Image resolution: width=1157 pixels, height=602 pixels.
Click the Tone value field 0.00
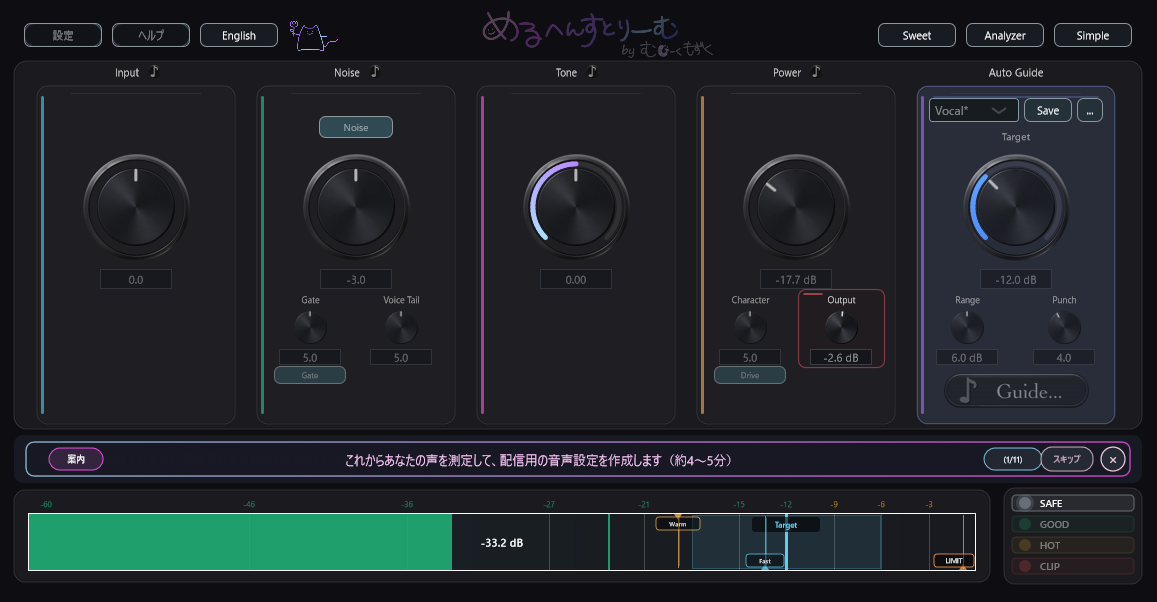click(576, 280)
